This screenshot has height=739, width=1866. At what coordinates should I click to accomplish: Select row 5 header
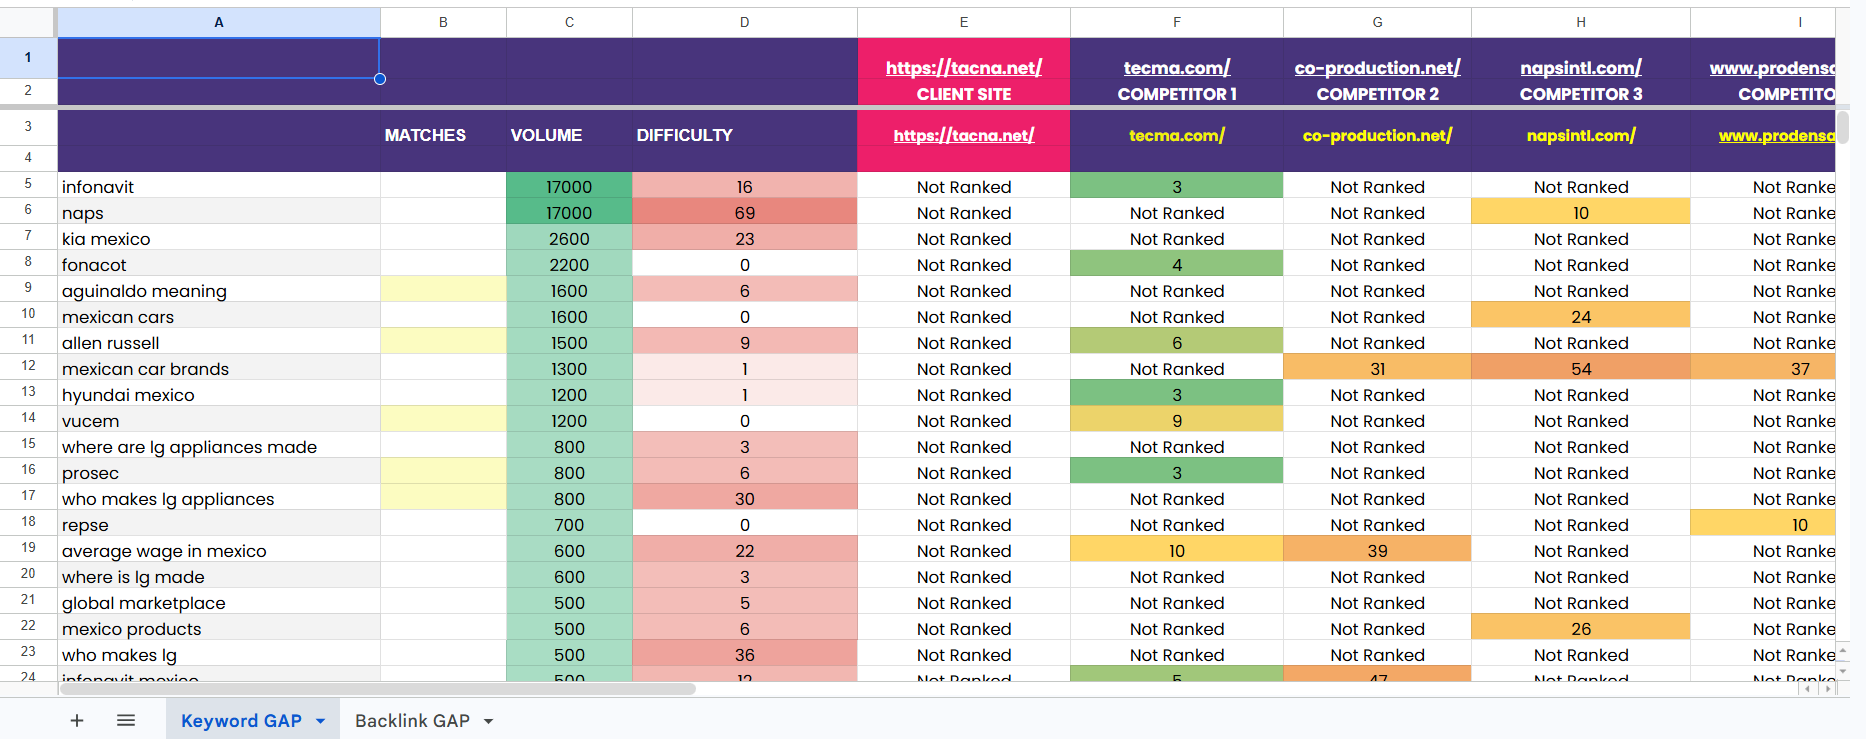tap(28, 184)
